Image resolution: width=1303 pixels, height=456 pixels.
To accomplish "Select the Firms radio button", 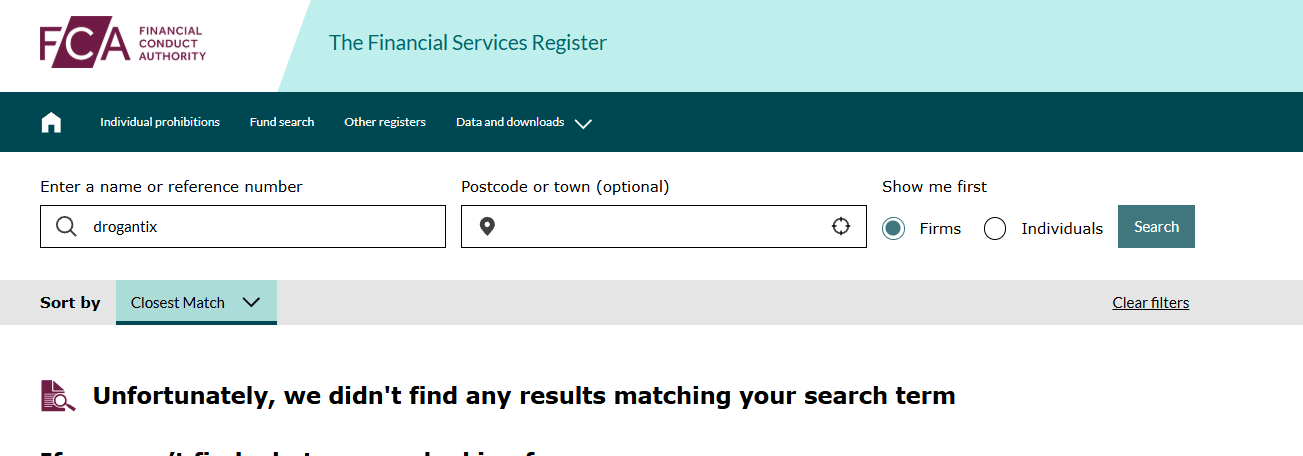I will pyautogui.click(x=893, y=229).
